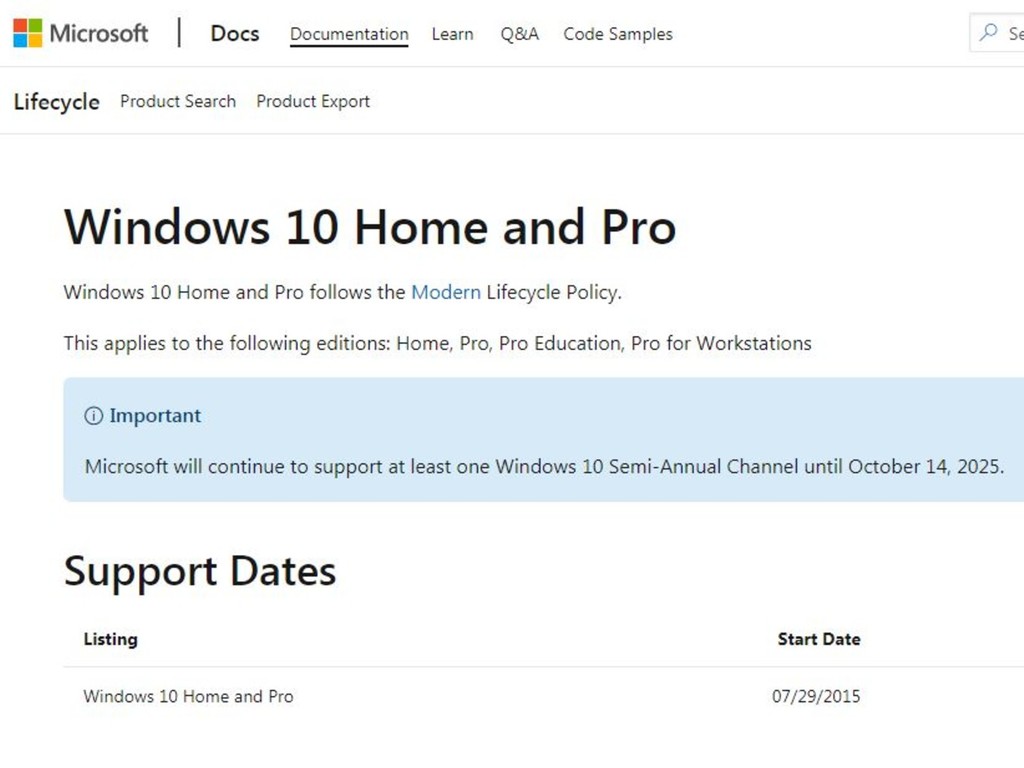This screenshot has width=1024, height=768.
Task: Click the Lifecycle section heading link
Action: point(57,102)
